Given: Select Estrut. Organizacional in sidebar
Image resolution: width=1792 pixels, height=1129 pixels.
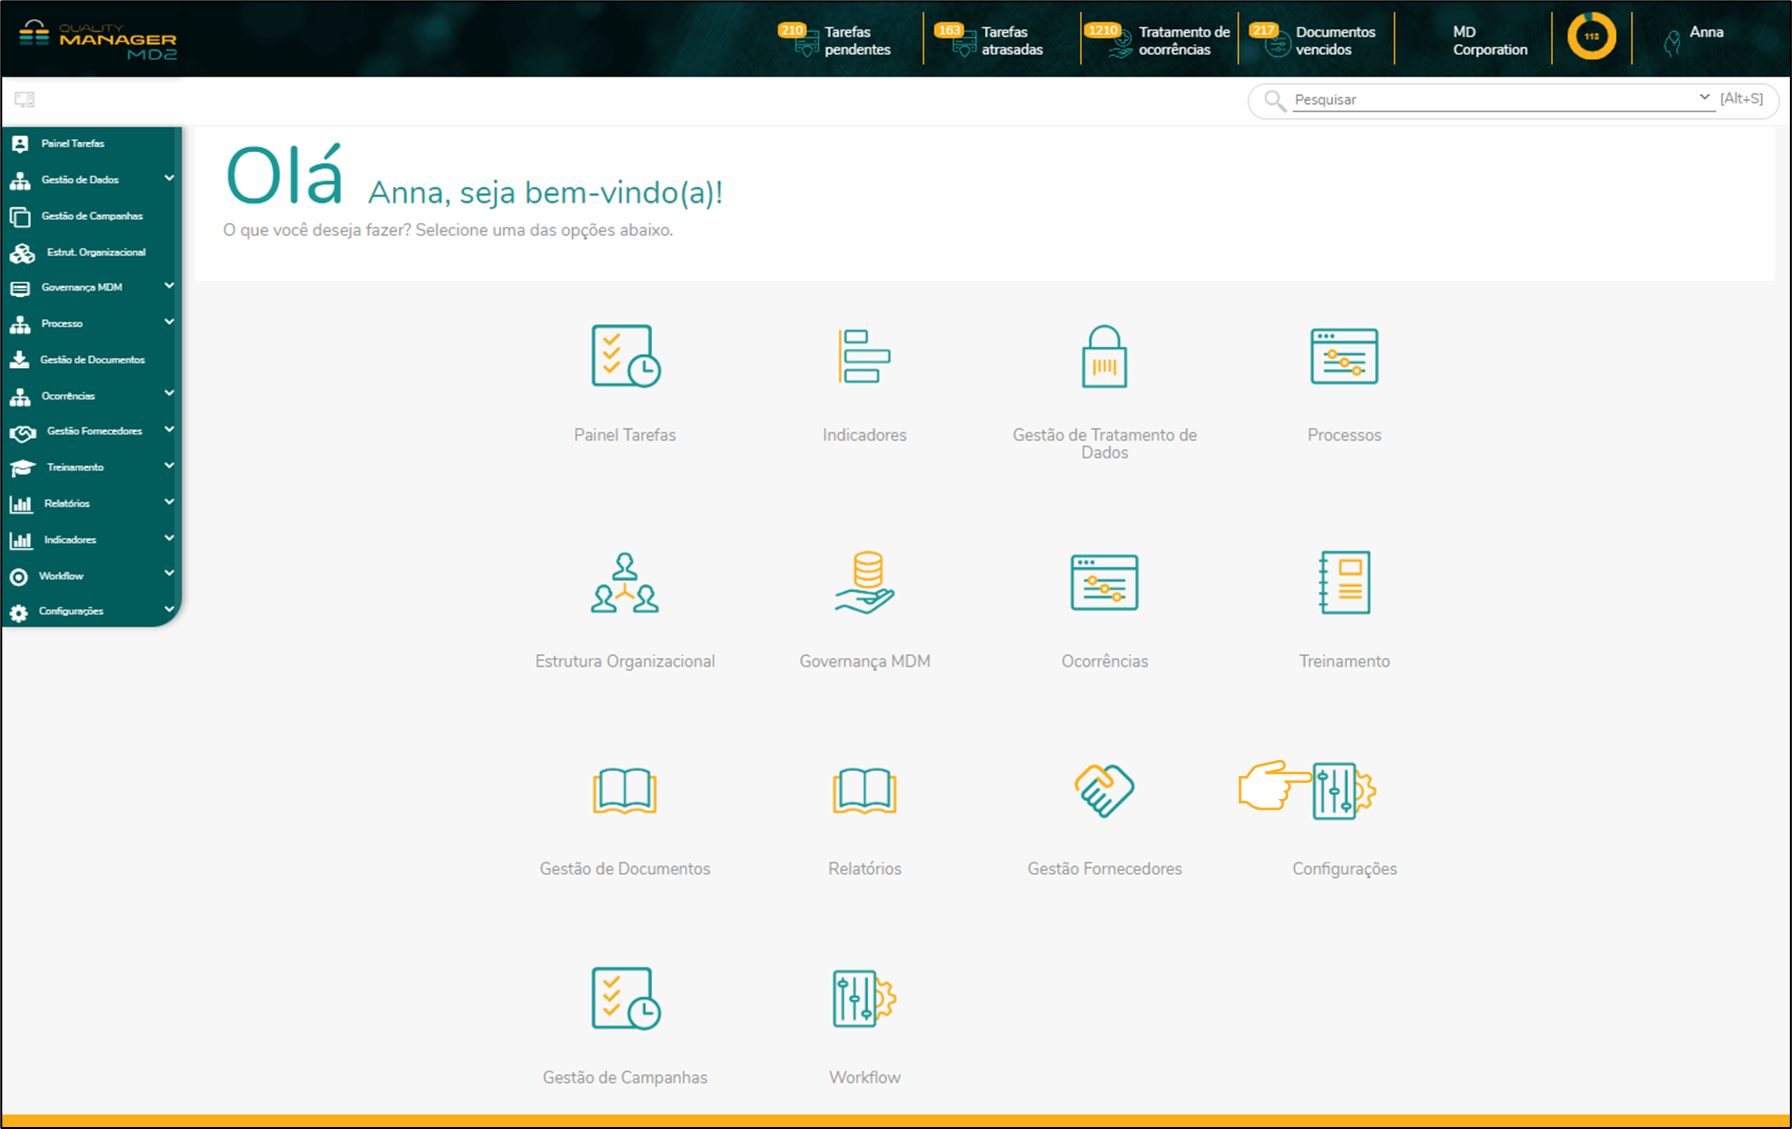Looking at the screenshot, I should coord(95,252).
